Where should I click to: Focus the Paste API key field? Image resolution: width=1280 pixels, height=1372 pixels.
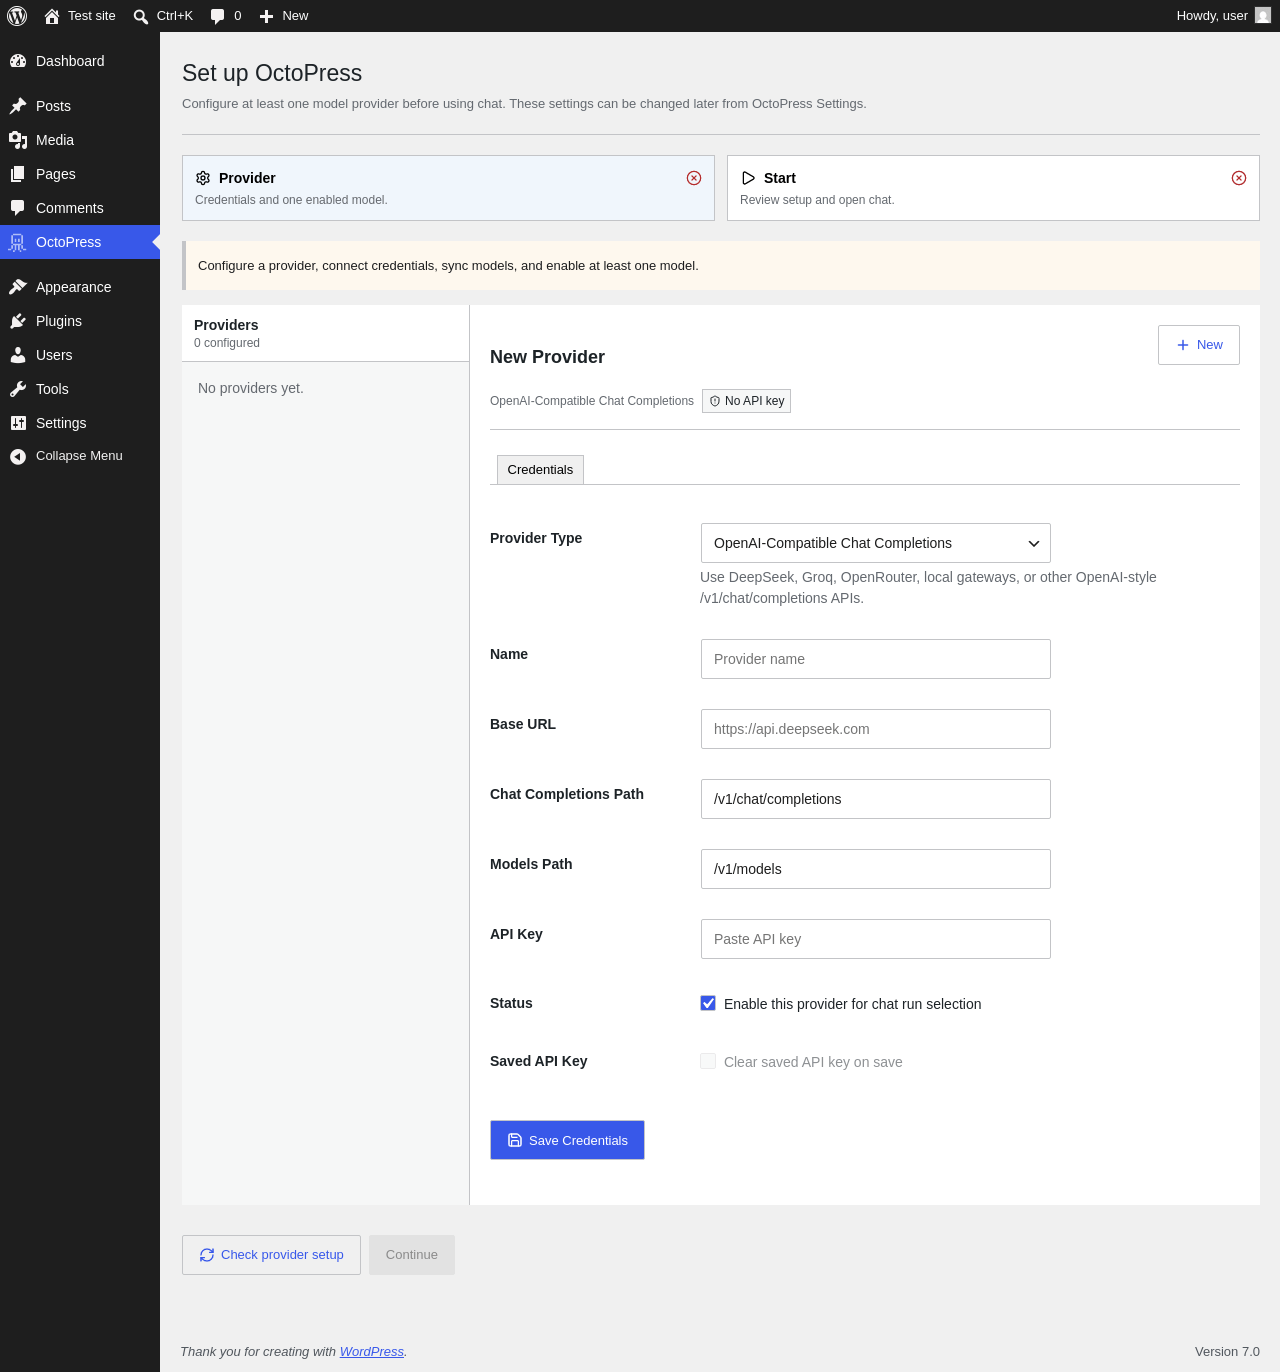point(876,939)
